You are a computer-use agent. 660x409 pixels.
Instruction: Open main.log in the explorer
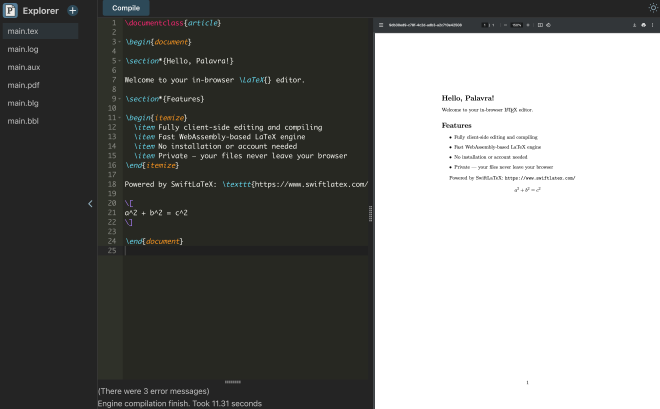point(22,49)
